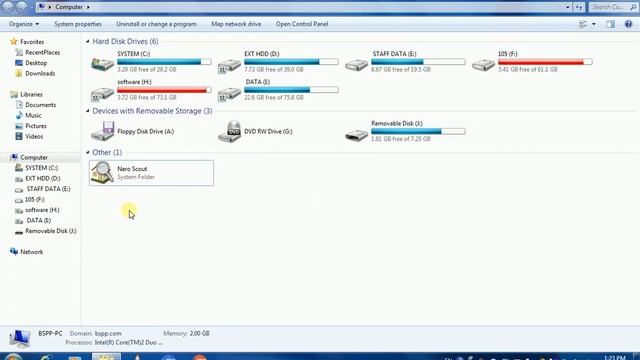640x360 pixels.
Task: Open the address bar history dropdown
Action: pos(567,7)
